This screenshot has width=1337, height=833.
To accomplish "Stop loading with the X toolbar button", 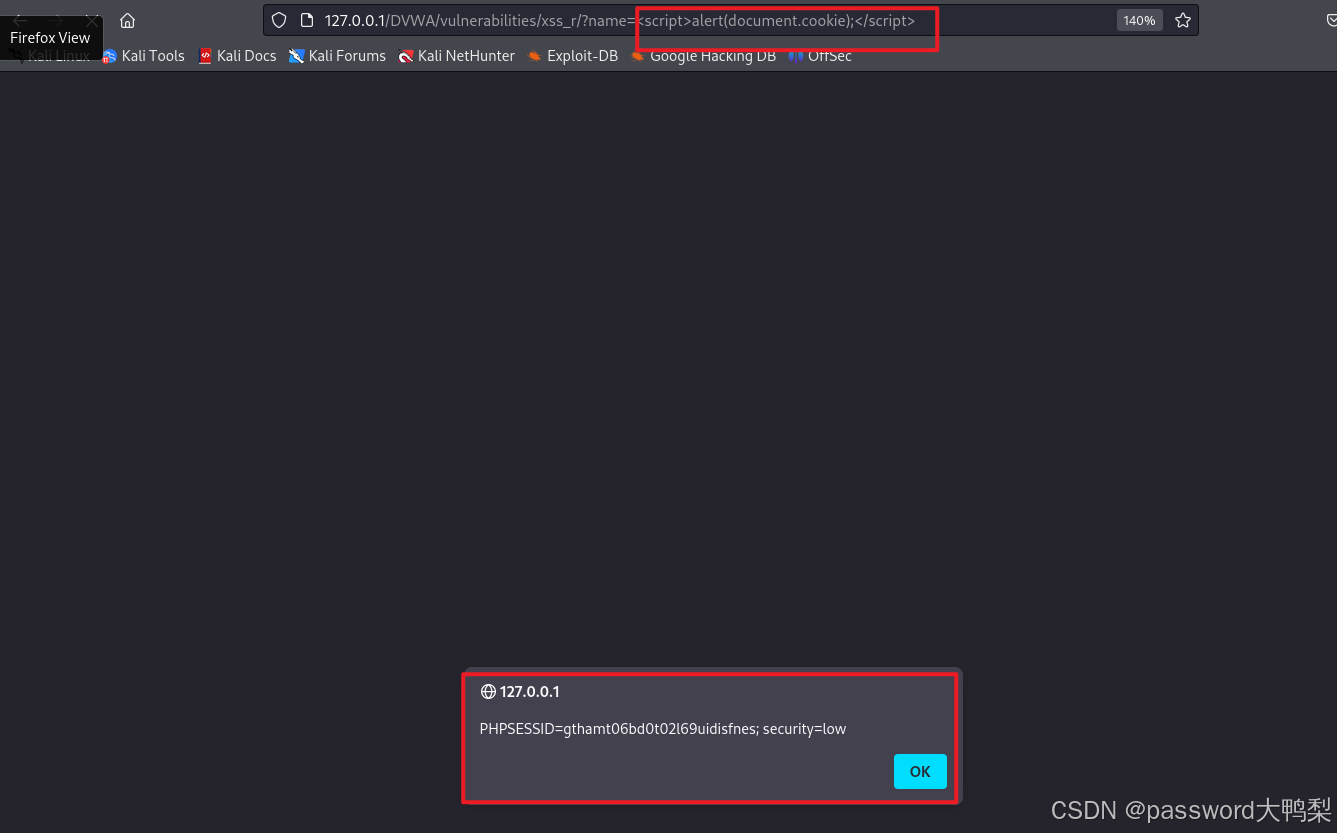I will pos(91,20).
